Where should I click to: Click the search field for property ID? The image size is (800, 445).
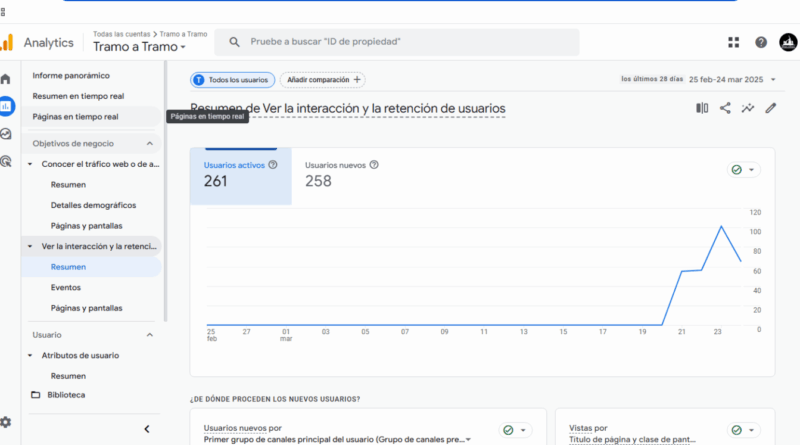point(400,42)
